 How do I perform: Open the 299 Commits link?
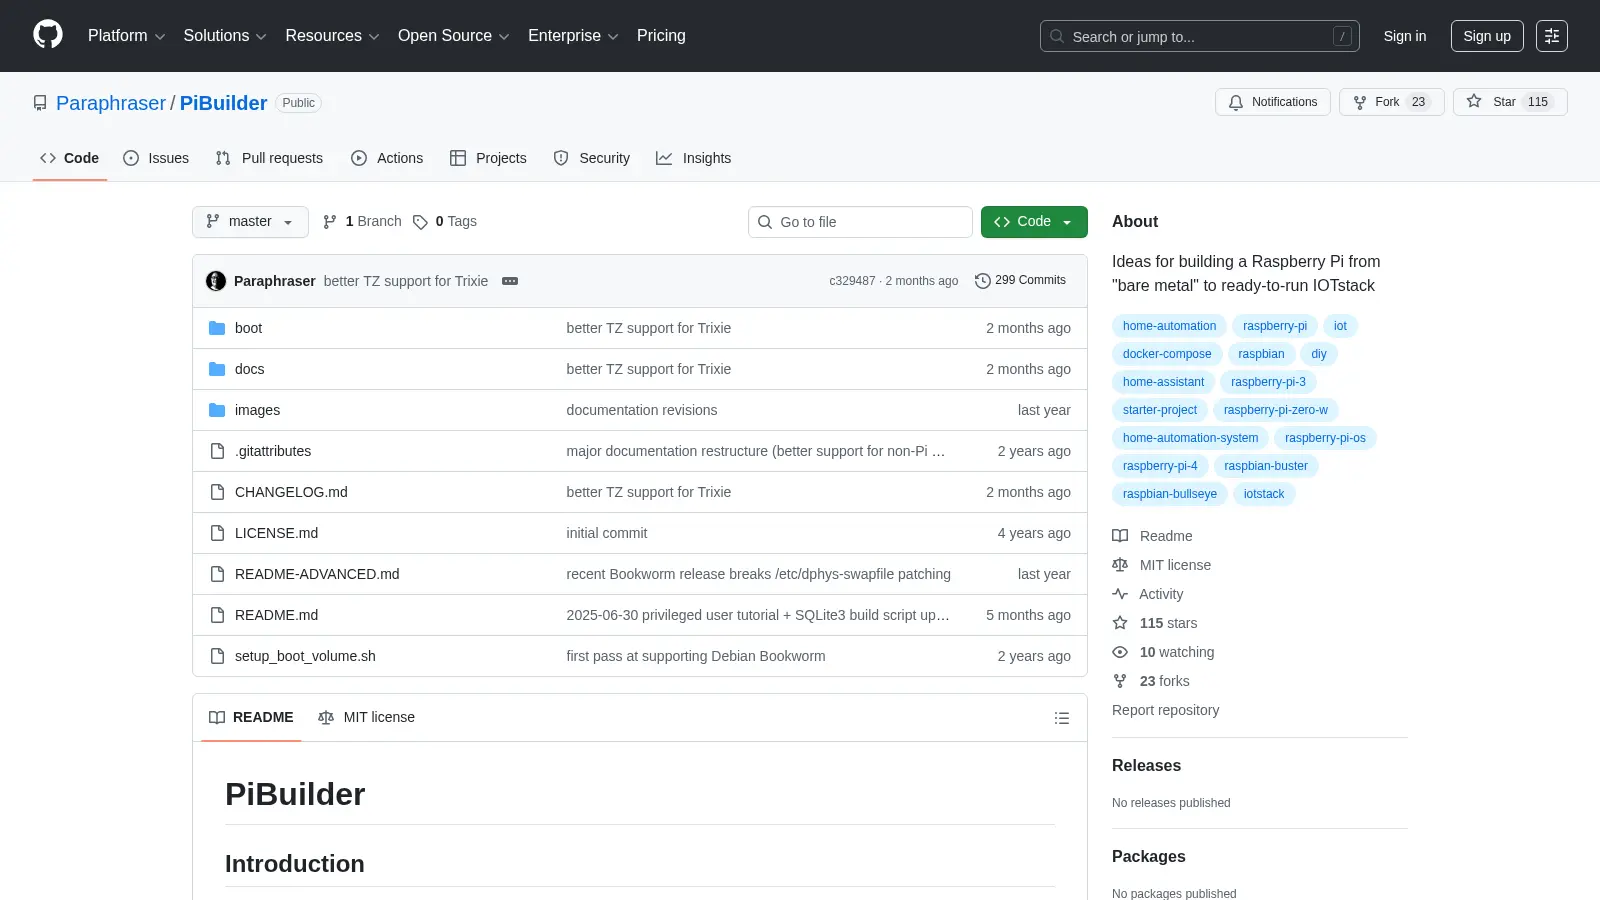click(x=1020, y=281)
